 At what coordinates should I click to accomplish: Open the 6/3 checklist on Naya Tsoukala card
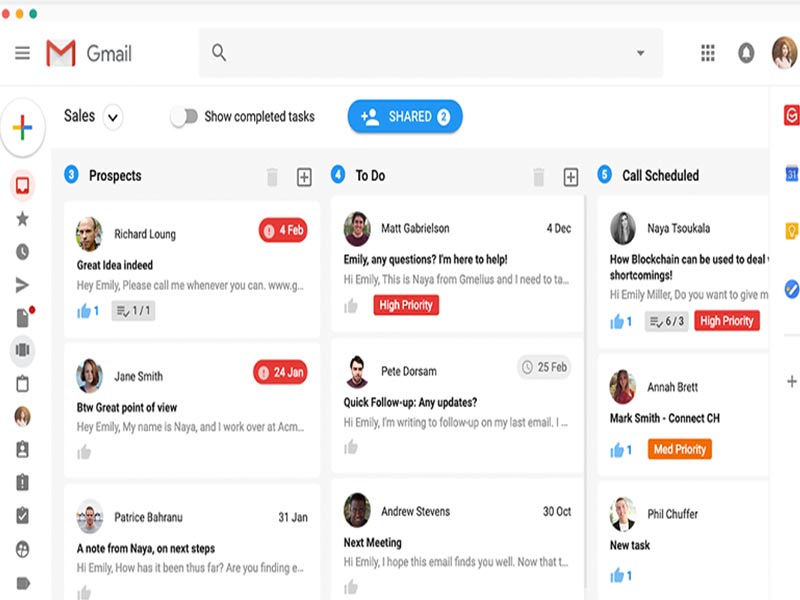tap(666, 321)
